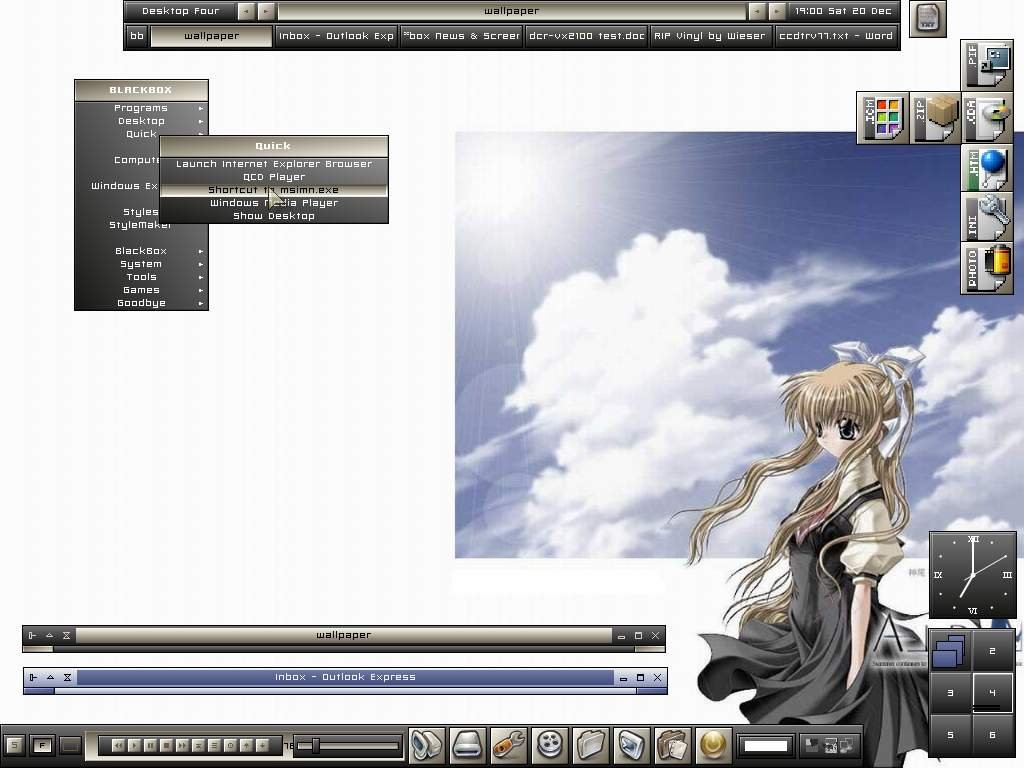Click the terminal screen dock icon
The height and width of the screenshot is (768, 1024).
pos(632,744)
